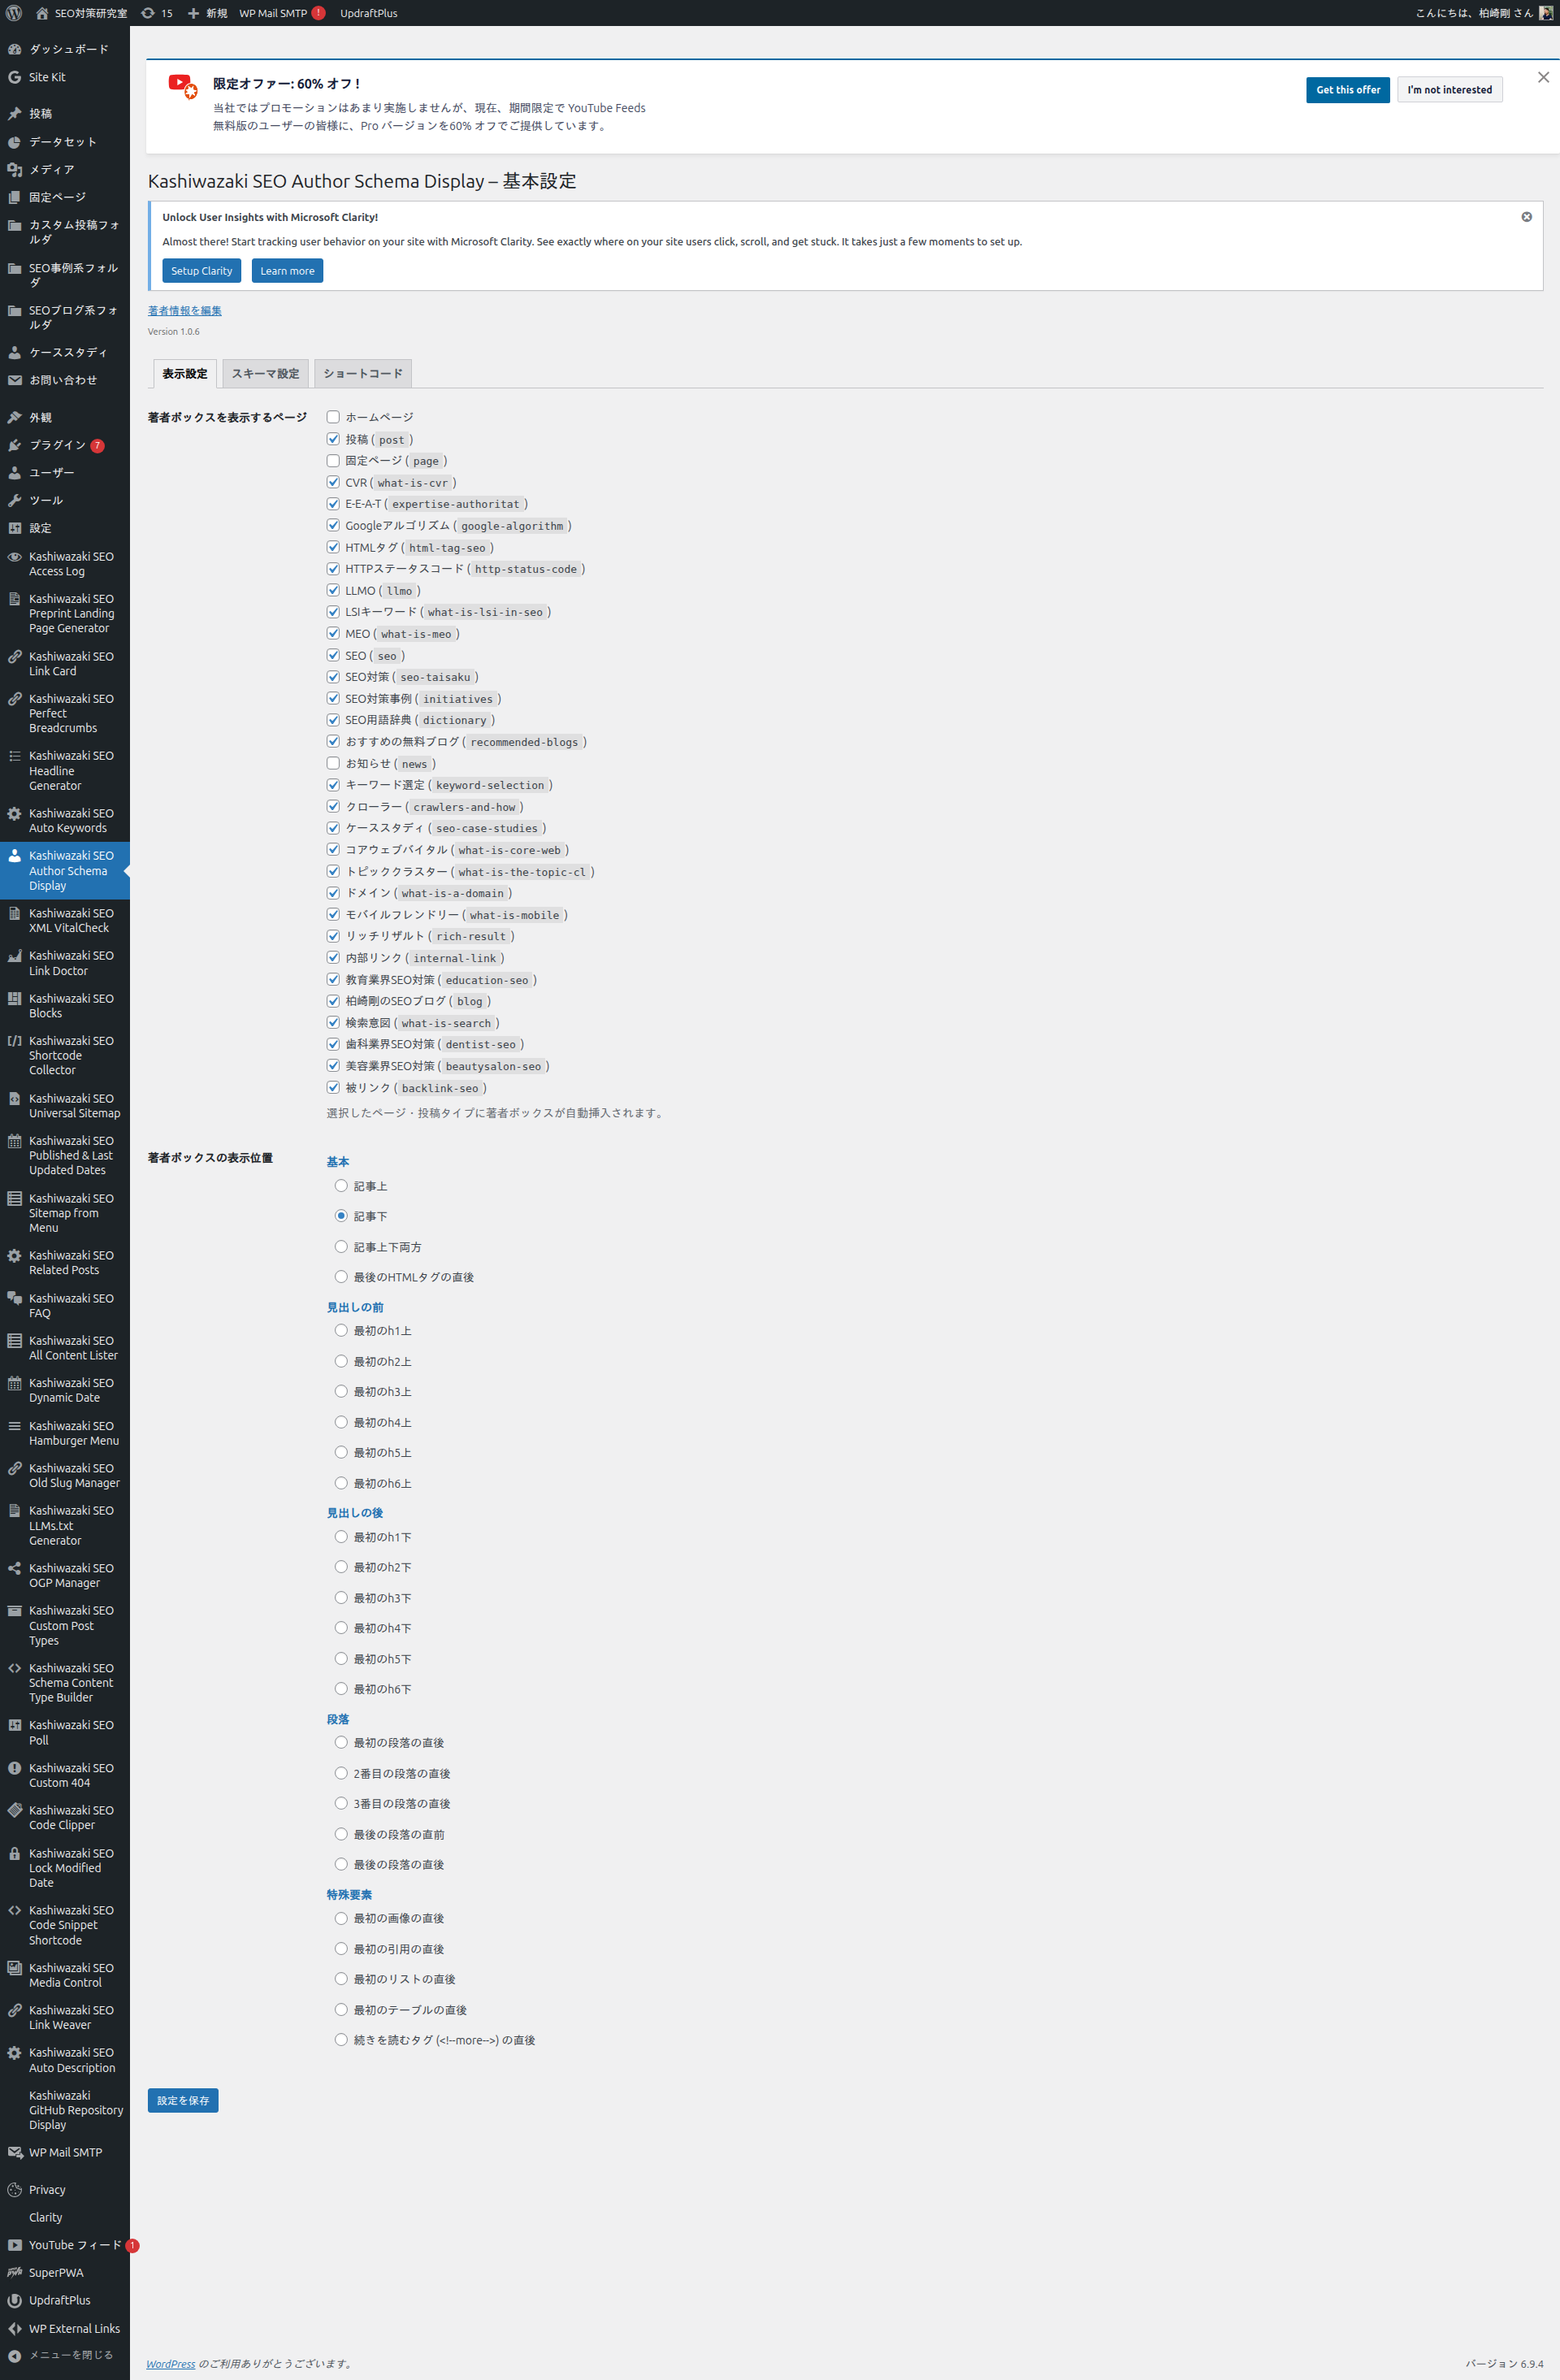Choose 最初のh2上 radio button

point(341,1361)
